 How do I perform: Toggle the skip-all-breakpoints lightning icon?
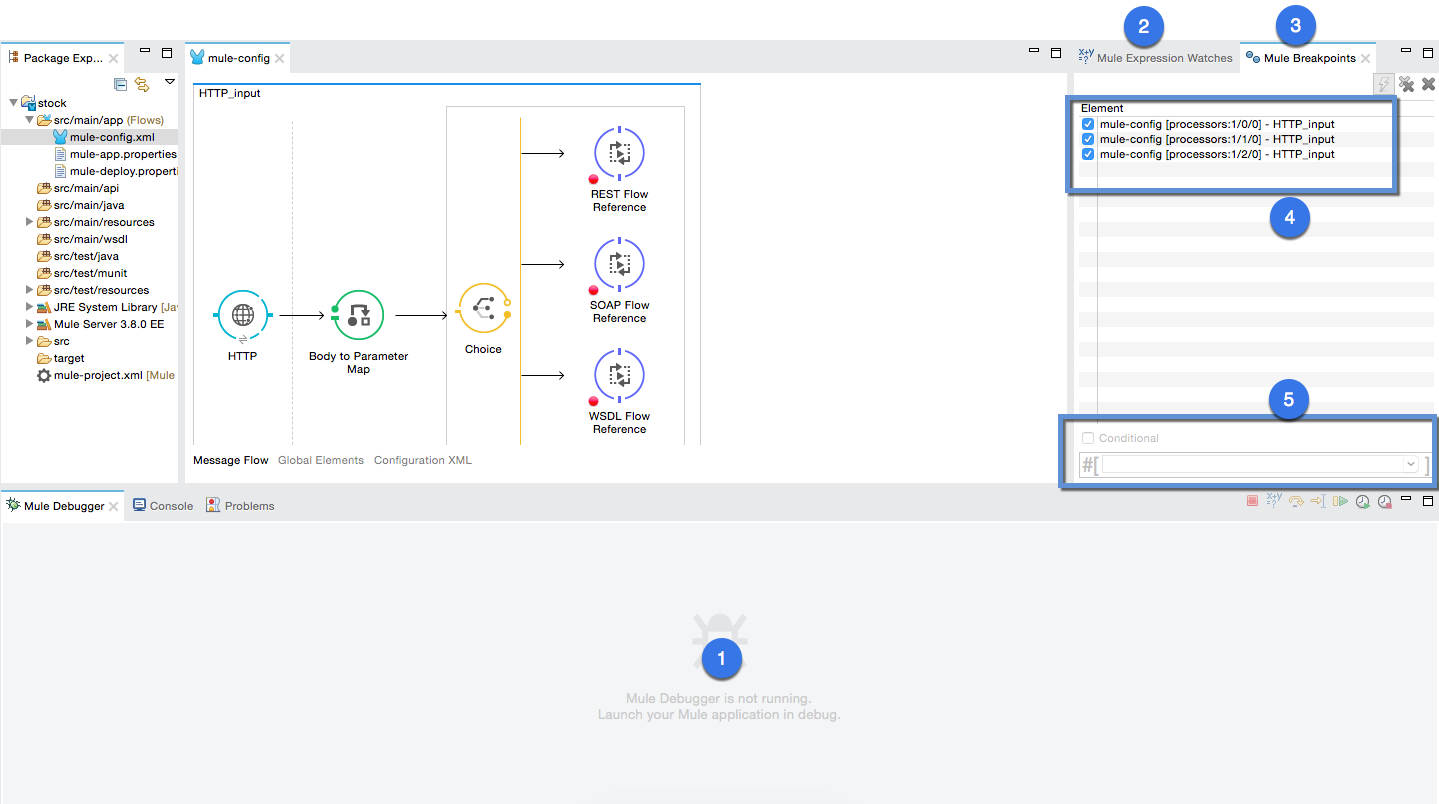tap(1383, 84)
